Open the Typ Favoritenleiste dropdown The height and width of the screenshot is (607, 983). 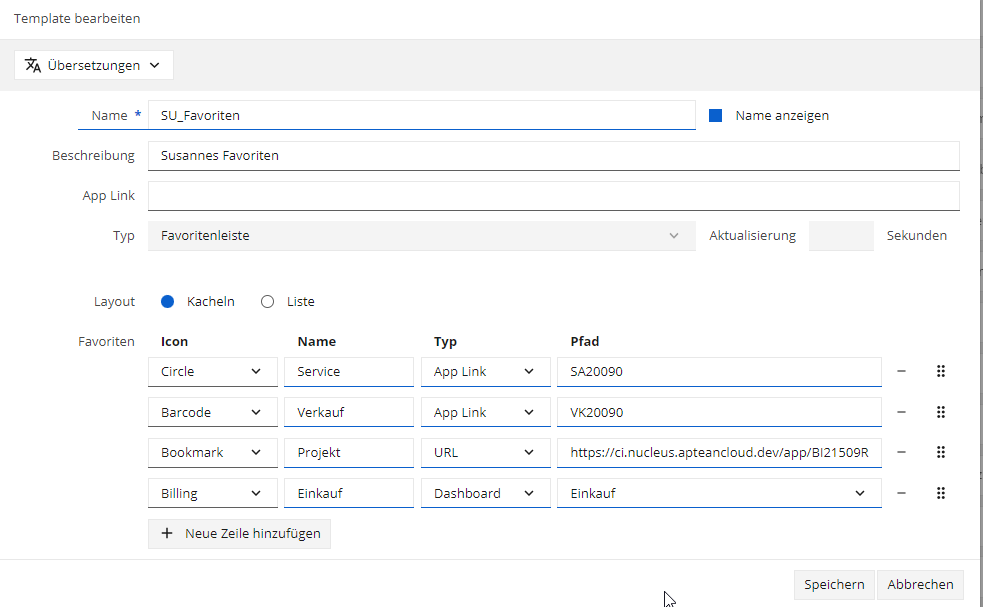pos(421,236)
